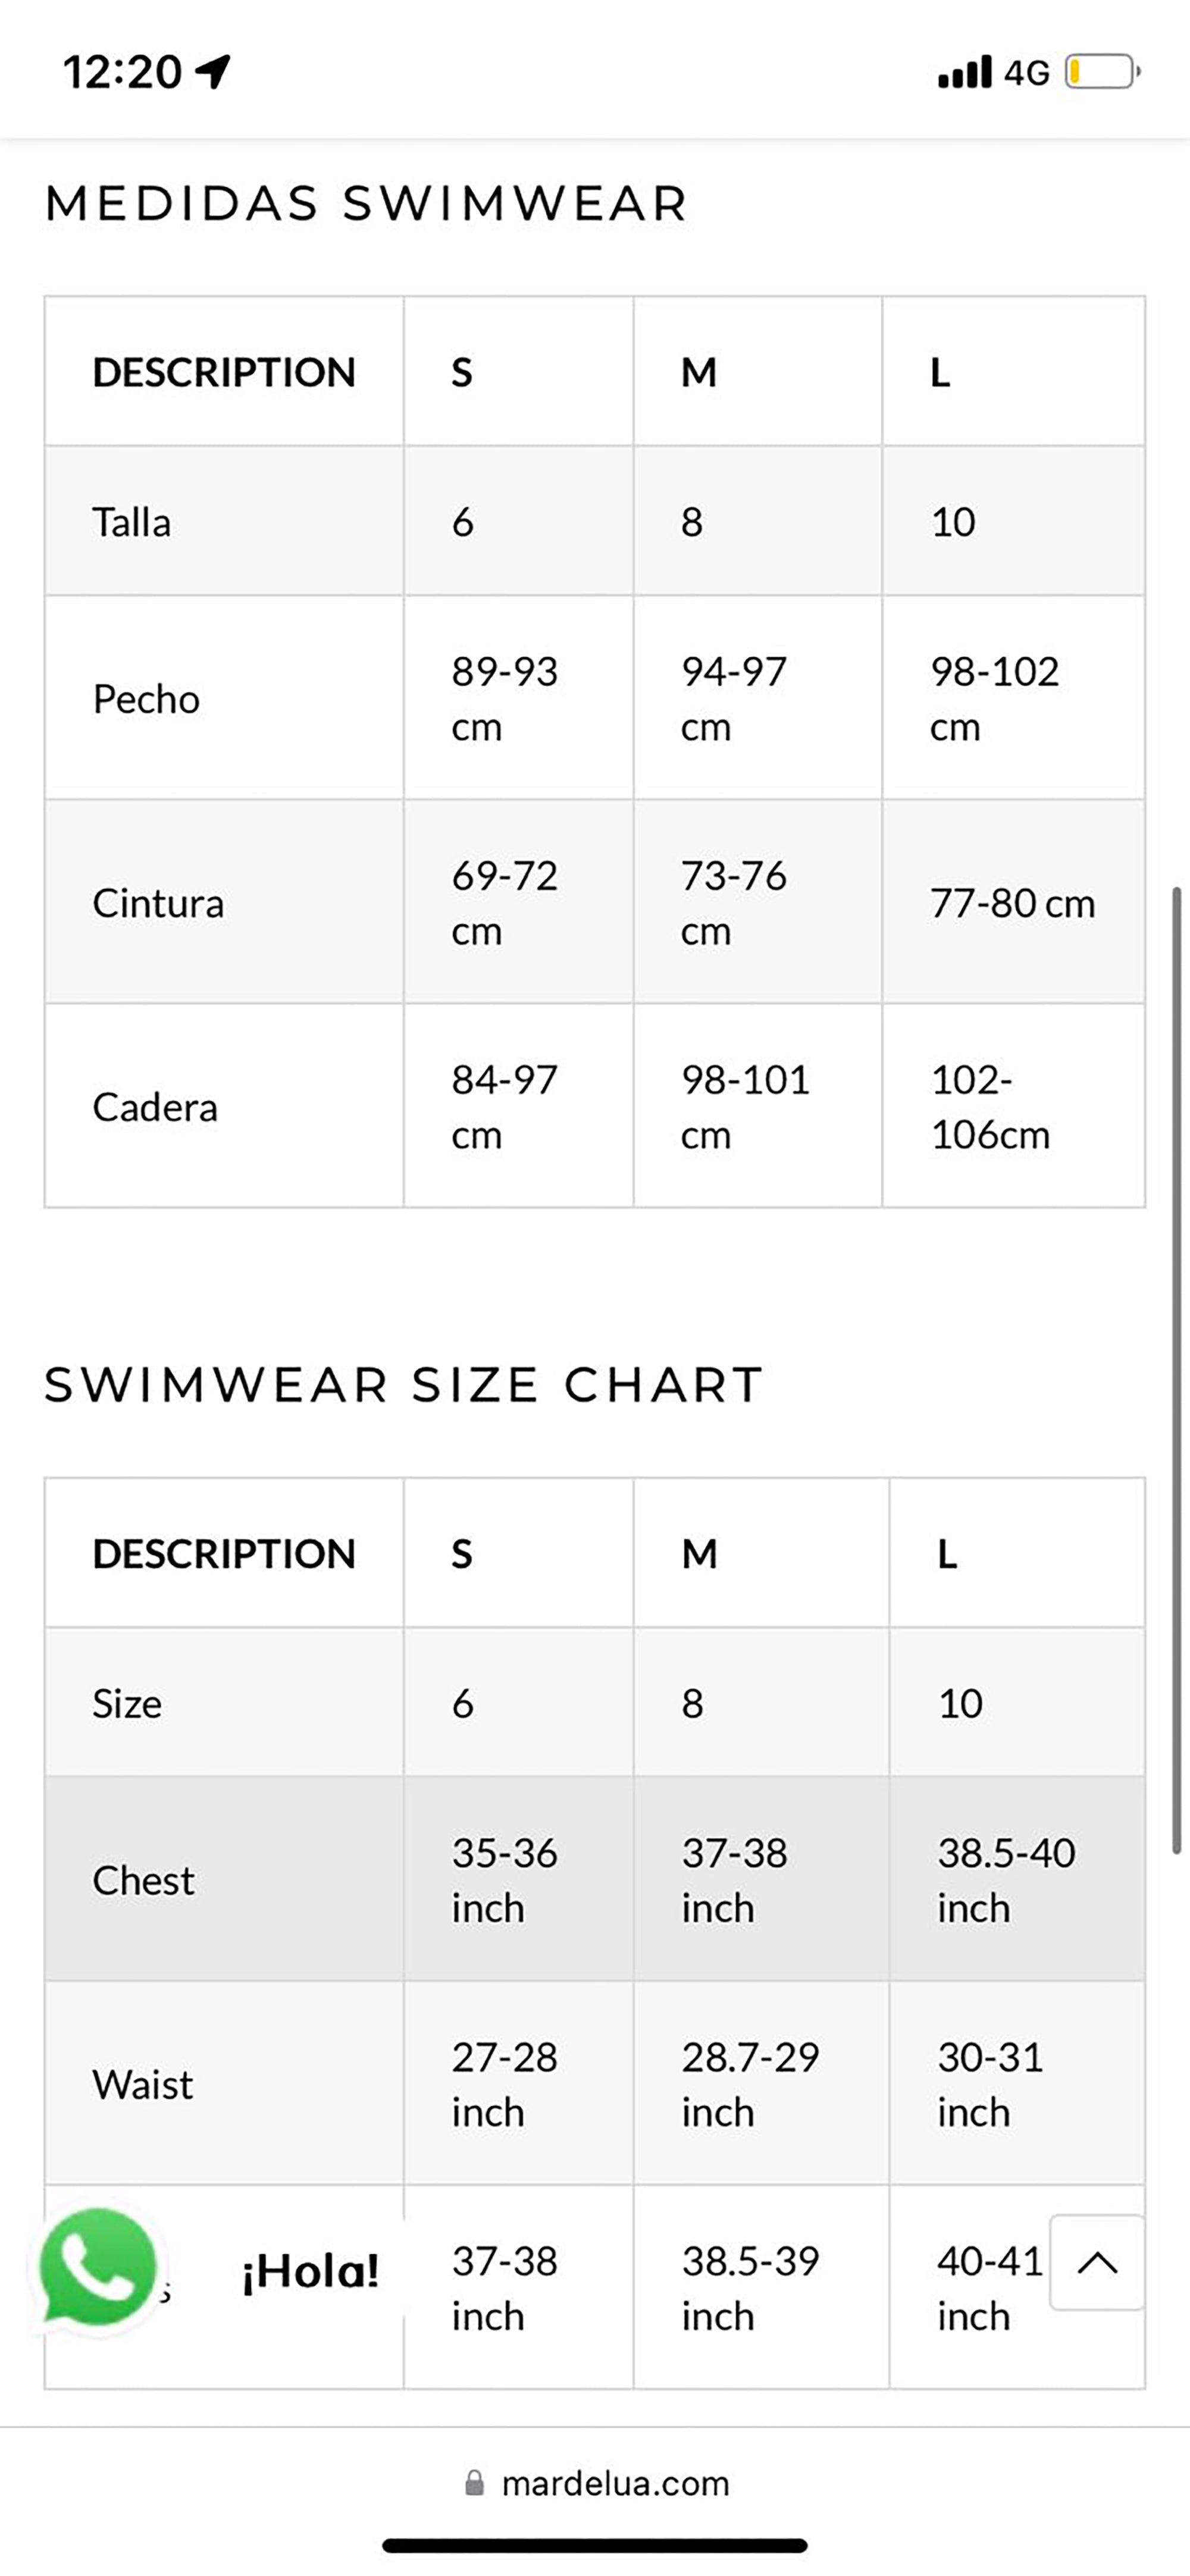This screenshot has height=2576, width=1190.
Task: Tap the location arrow in status bar
Action: 213,71
